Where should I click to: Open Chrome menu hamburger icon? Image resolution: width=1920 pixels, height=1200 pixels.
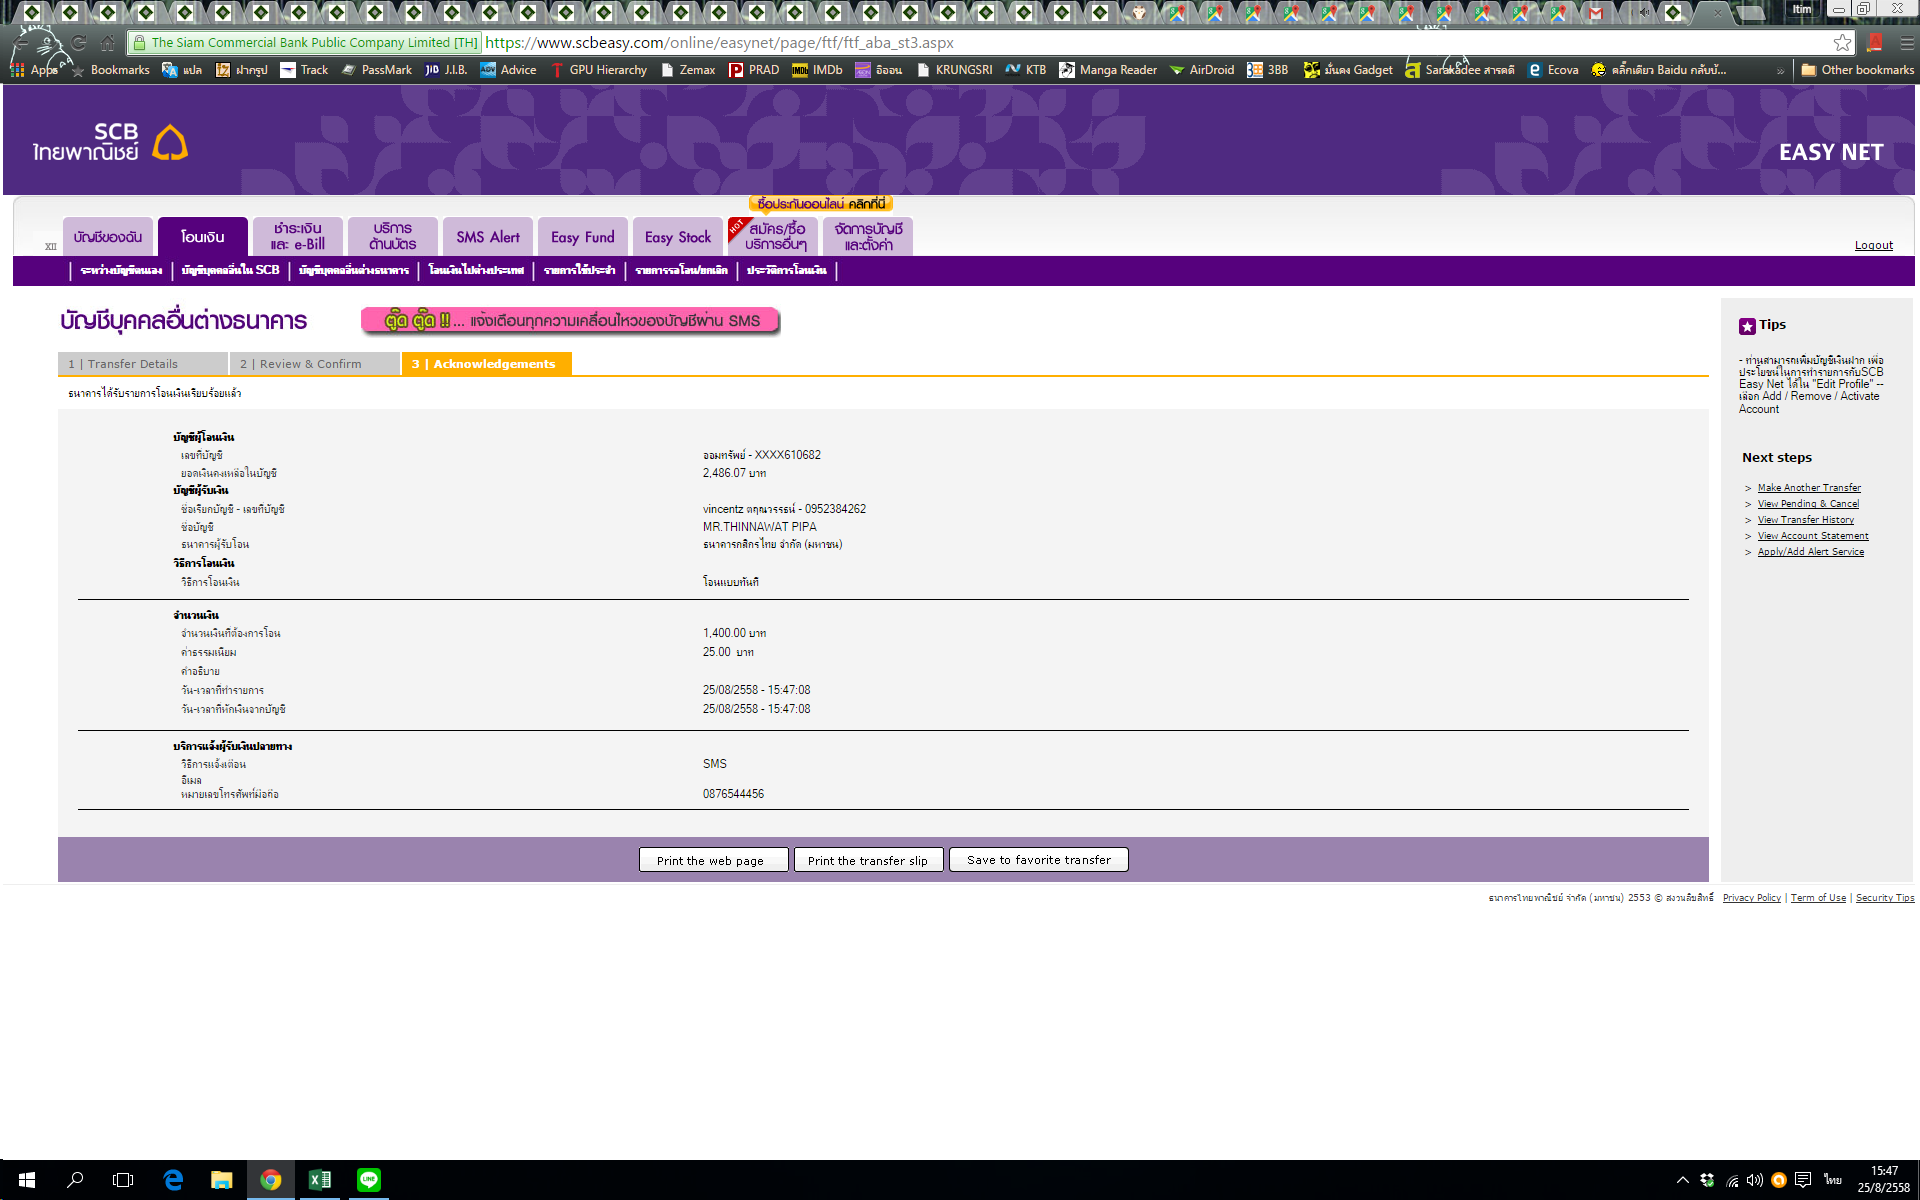pyautogui.click(x=1906, y=42)
